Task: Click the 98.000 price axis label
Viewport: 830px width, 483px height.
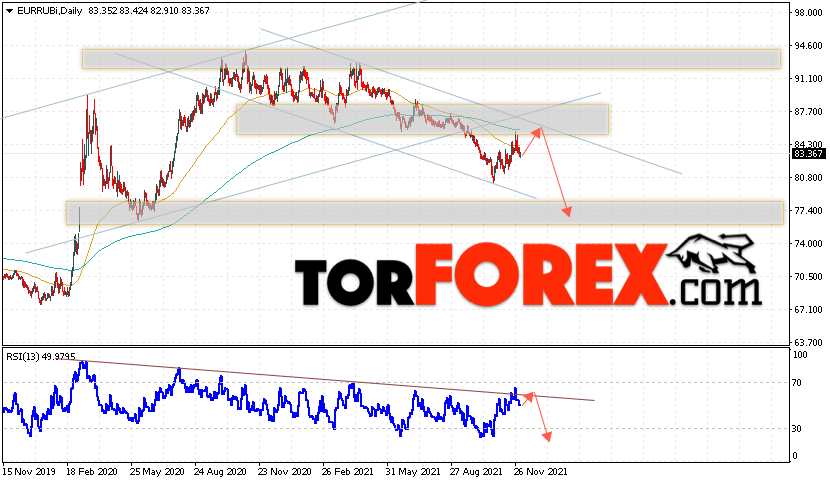Action: click(808, 12)
